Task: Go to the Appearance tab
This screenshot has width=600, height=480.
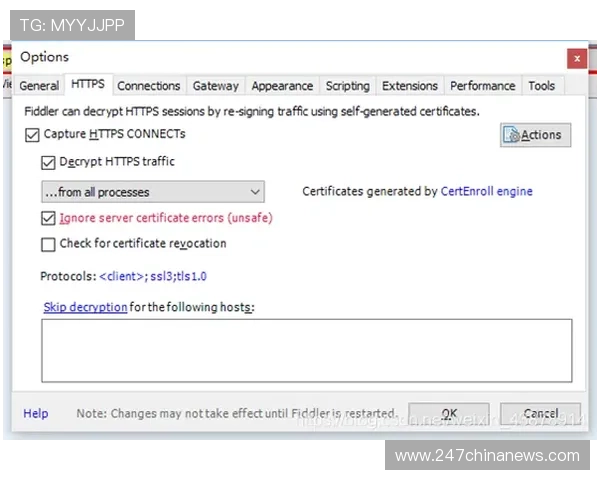Action: coord(282,86)
